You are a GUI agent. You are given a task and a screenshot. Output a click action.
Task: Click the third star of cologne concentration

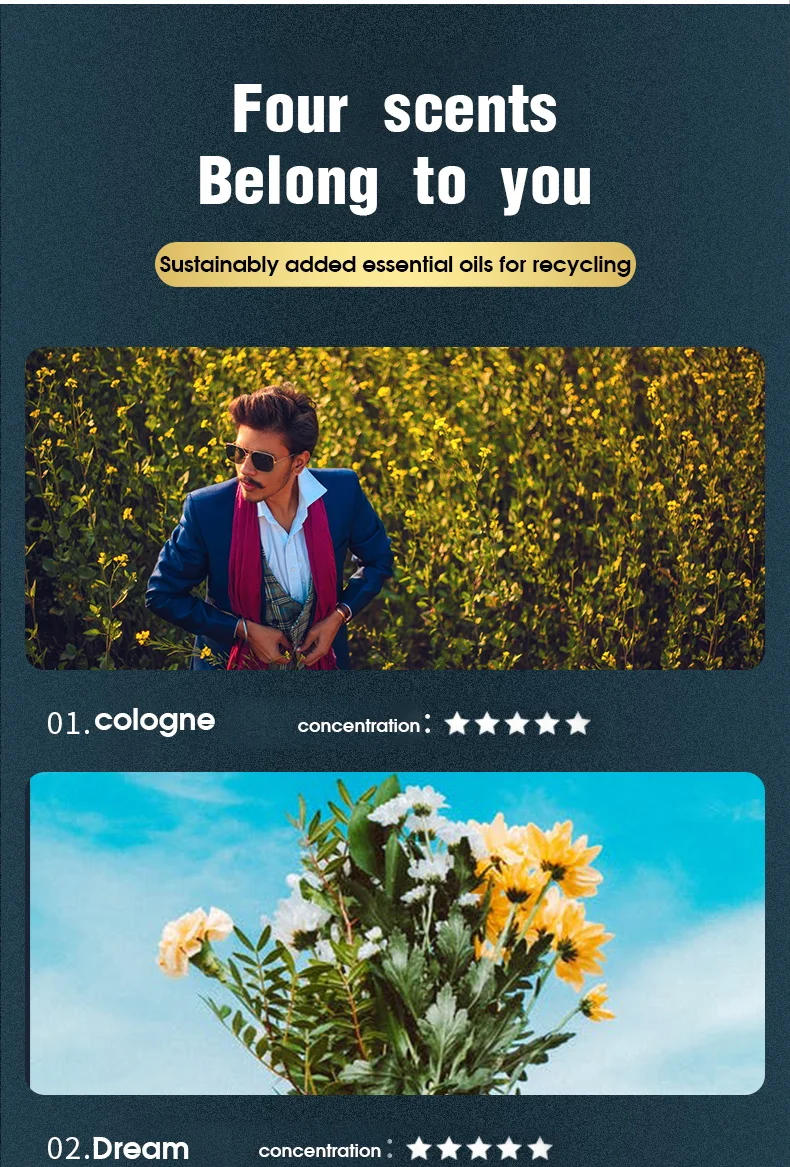click(x=517, y=723)
